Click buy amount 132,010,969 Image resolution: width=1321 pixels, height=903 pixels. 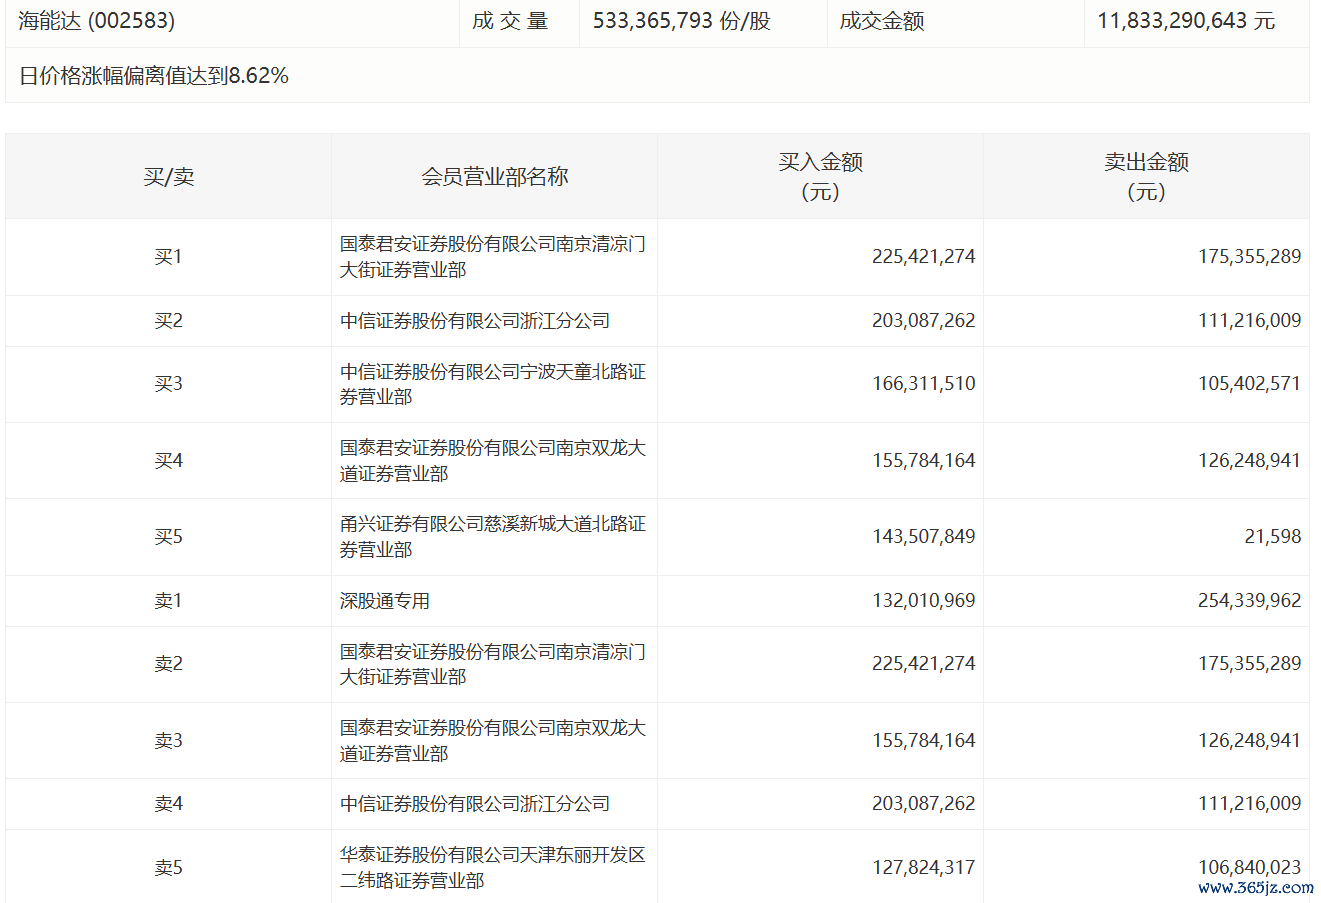pyautogui.click(x=924, y=601)
